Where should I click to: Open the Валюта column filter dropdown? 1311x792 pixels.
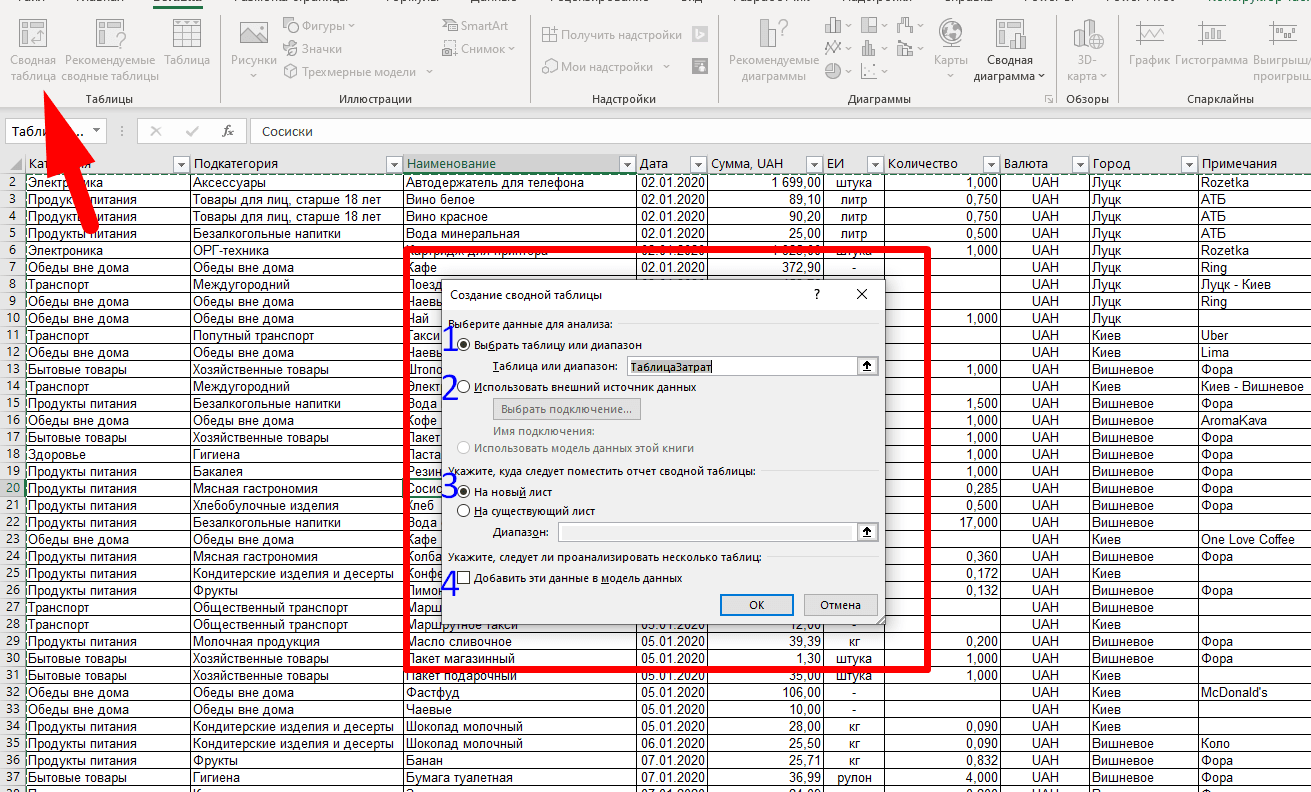click(1078, 164)
